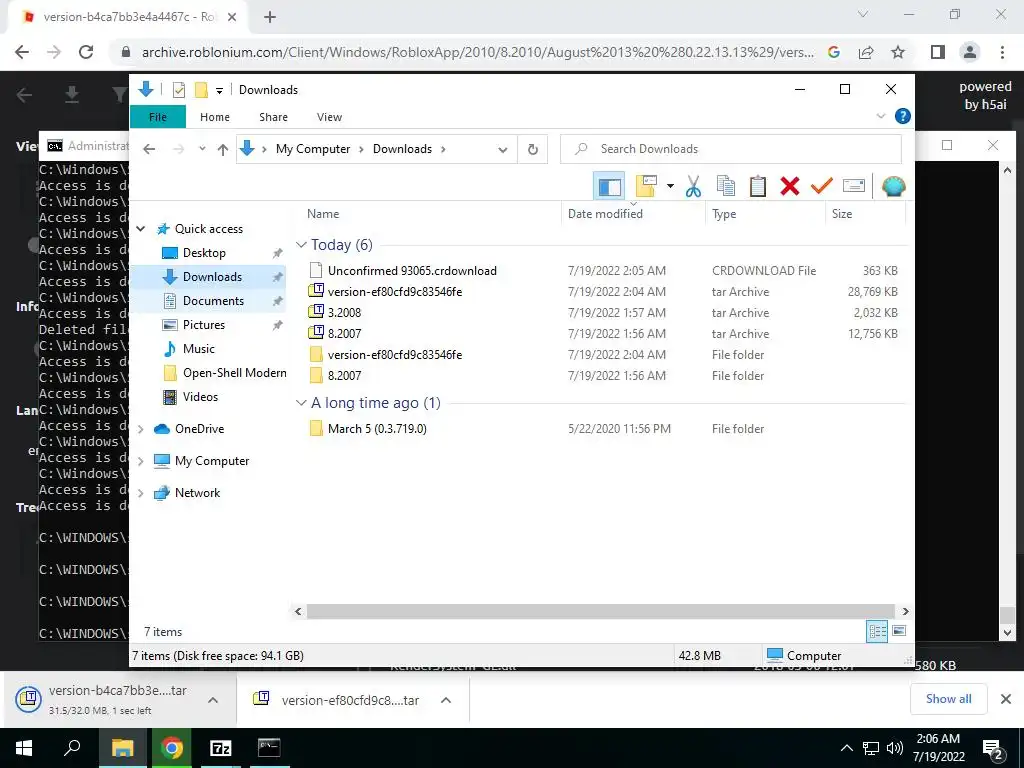This screenshot has height=768, width=1024.
Task: Select Videos in navigation pane
Action: point(200,397)
